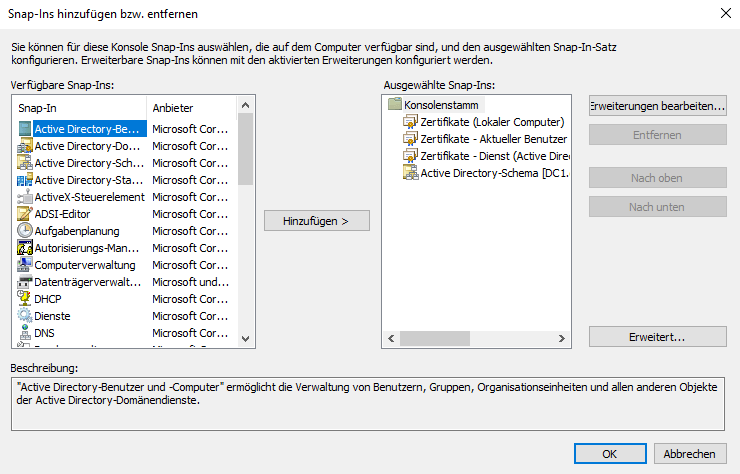
Task: Click the Erweitert... button
Action: tap(657, 337)
